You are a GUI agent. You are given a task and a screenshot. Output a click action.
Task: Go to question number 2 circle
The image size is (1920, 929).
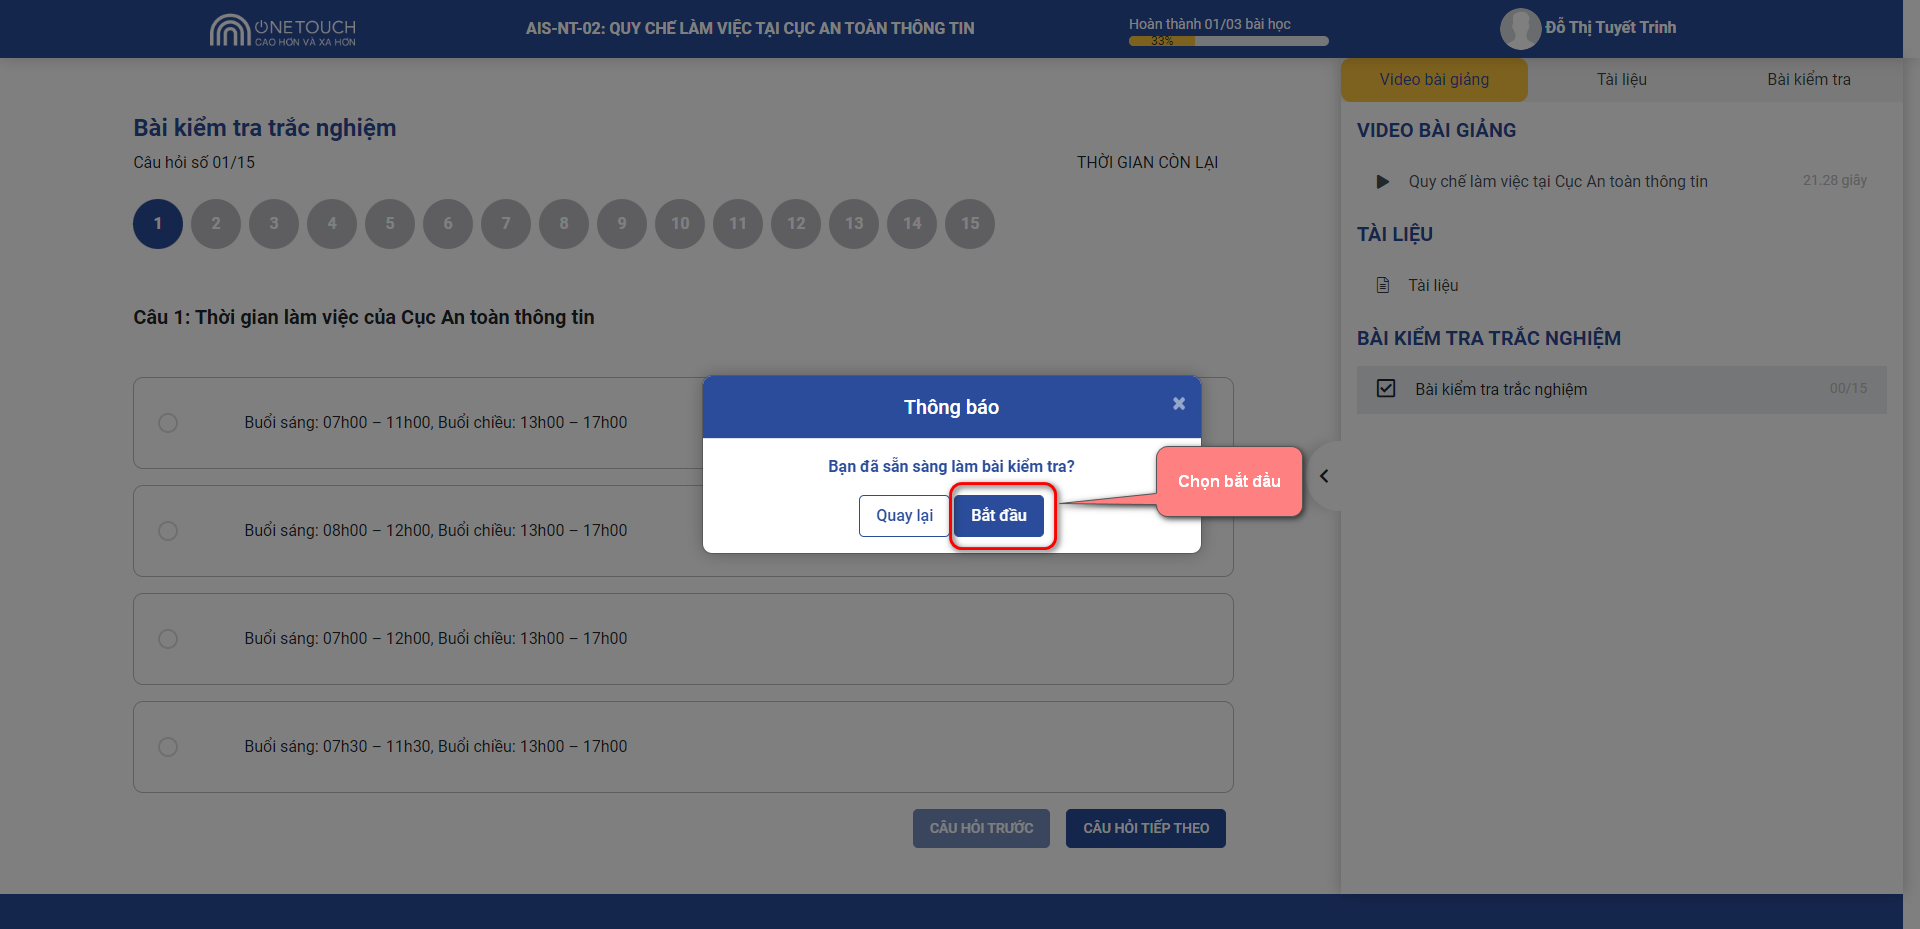click(x=216, y=224)
